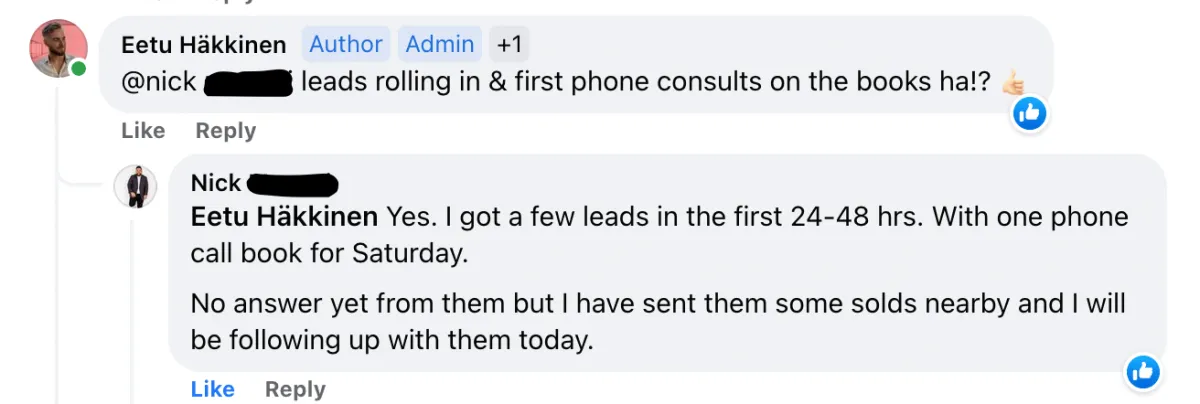Reply to Eetu Häkkinen's comment
Screen dimensions: 1200x404
click(x=226, y=131)
